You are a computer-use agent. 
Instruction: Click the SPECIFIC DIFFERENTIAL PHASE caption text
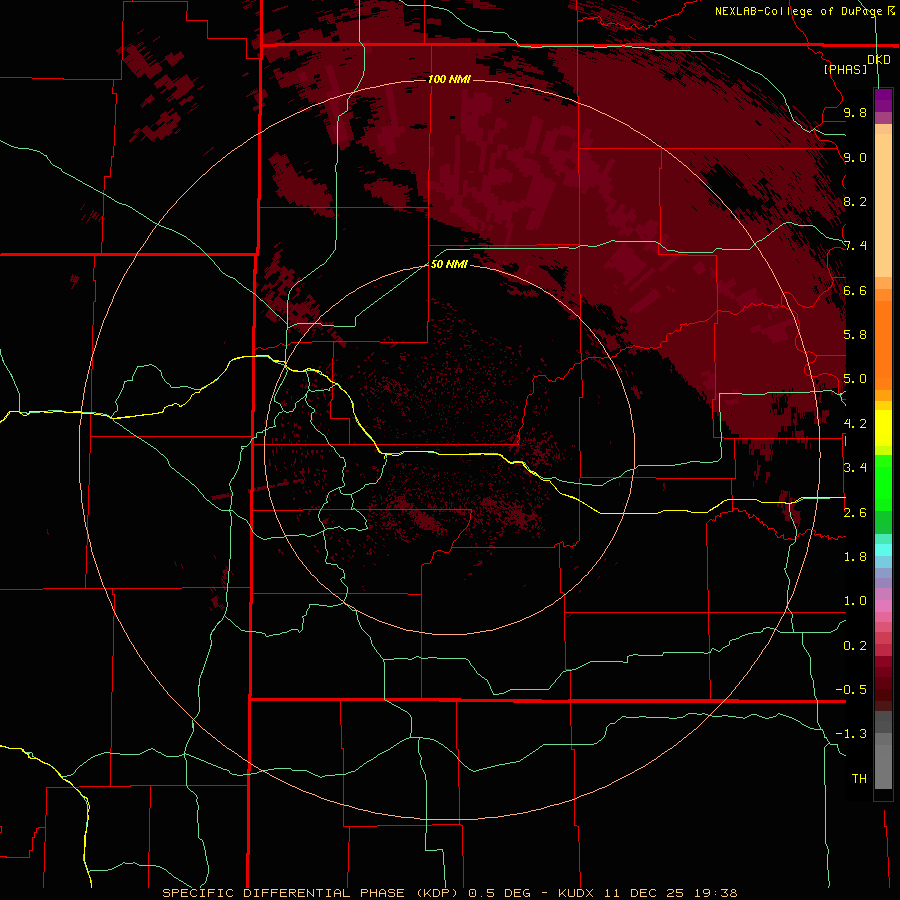[286, 893]
